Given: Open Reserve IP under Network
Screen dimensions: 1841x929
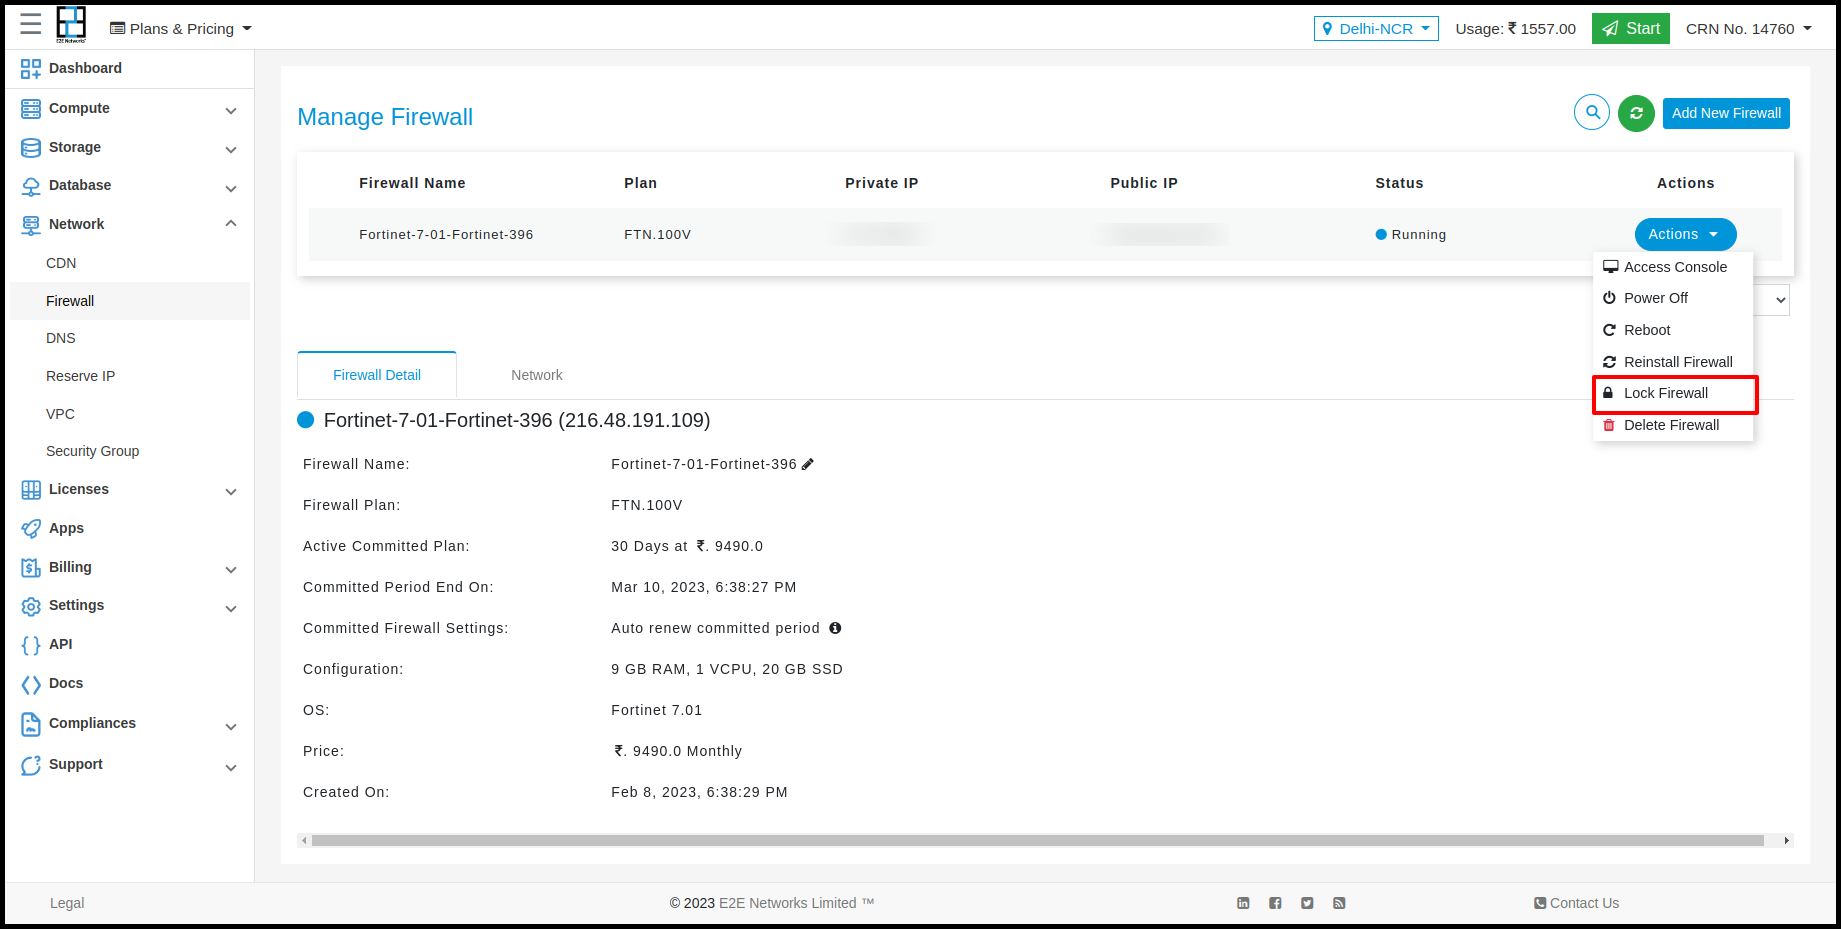Looking at the screenshot, I should pos(80,376).
